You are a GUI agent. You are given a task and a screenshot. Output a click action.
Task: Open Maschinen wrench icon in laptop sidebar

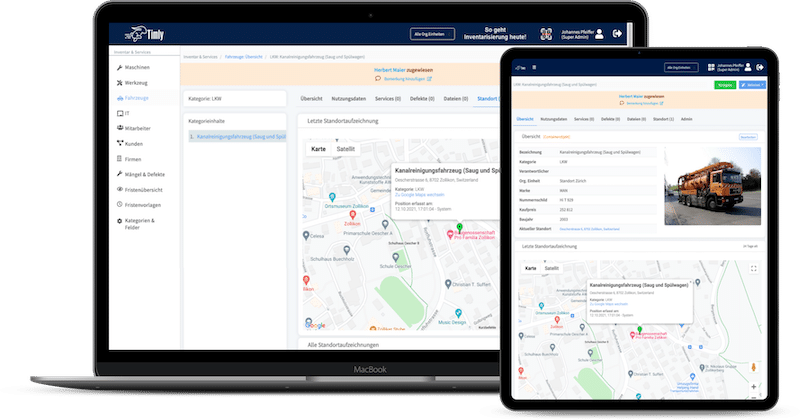[119, 67]
